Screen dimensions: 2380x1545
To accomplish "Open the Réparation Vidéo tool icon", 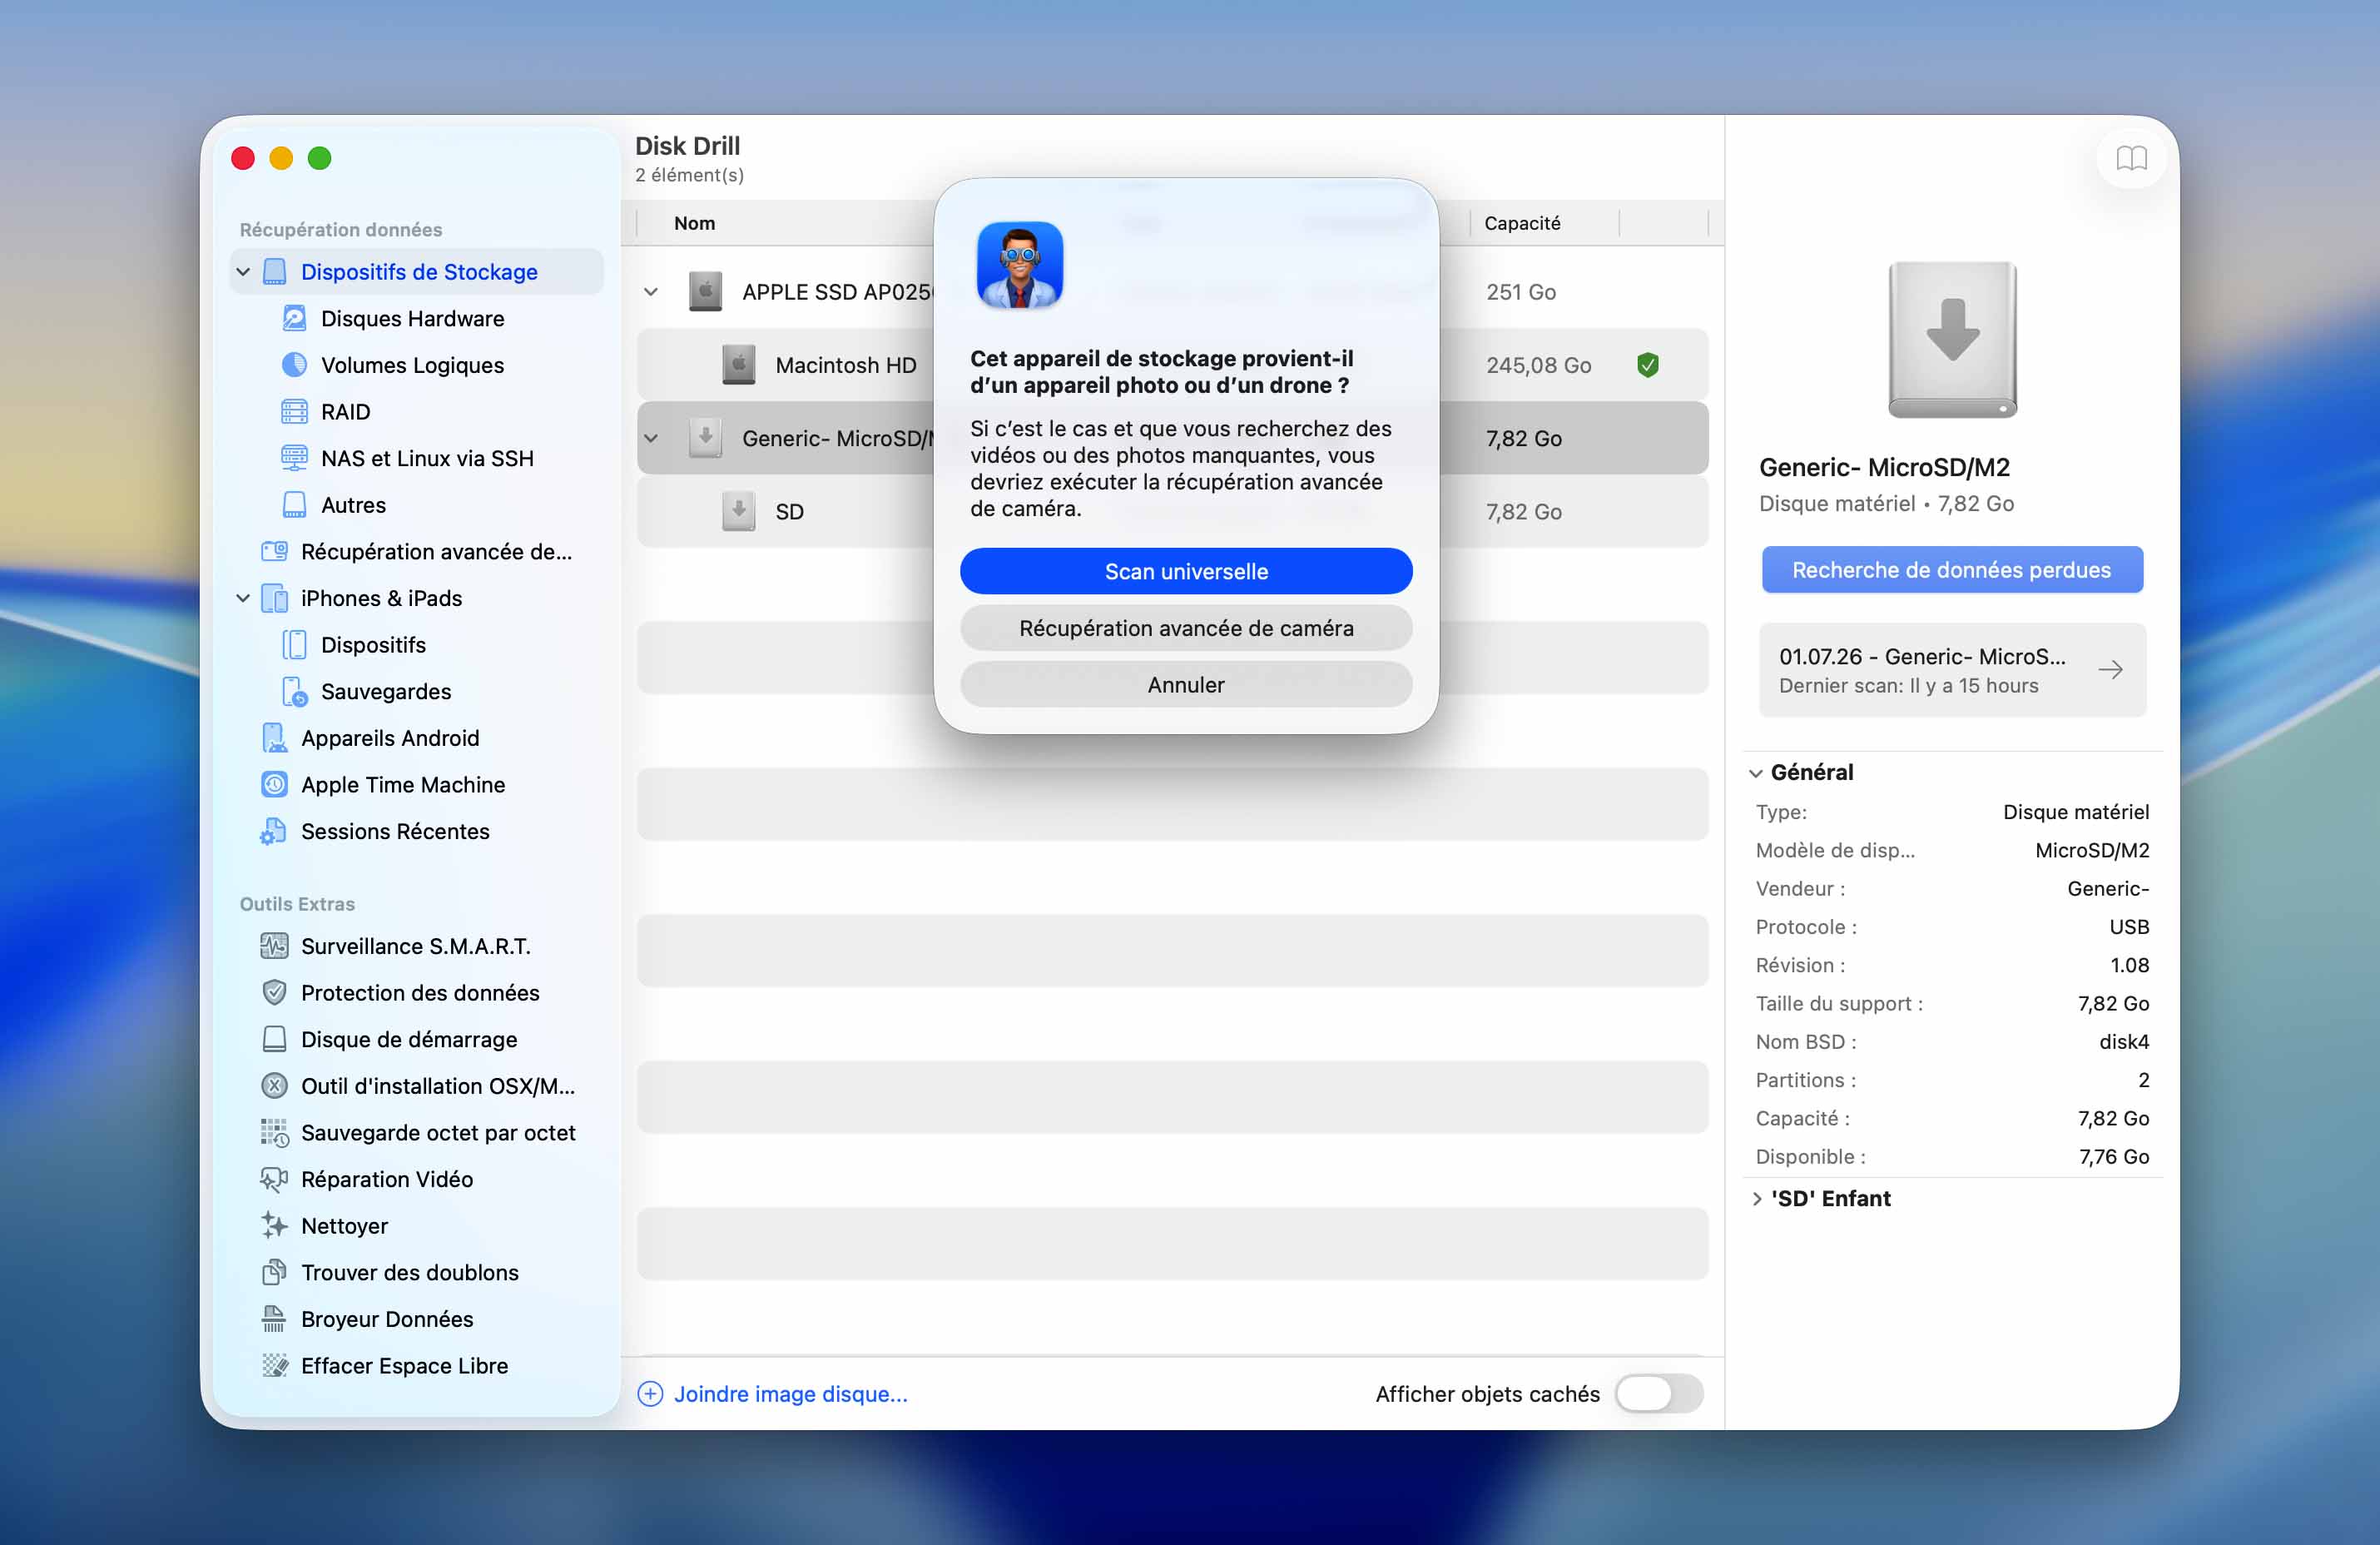I will (x=274, y=1179).
